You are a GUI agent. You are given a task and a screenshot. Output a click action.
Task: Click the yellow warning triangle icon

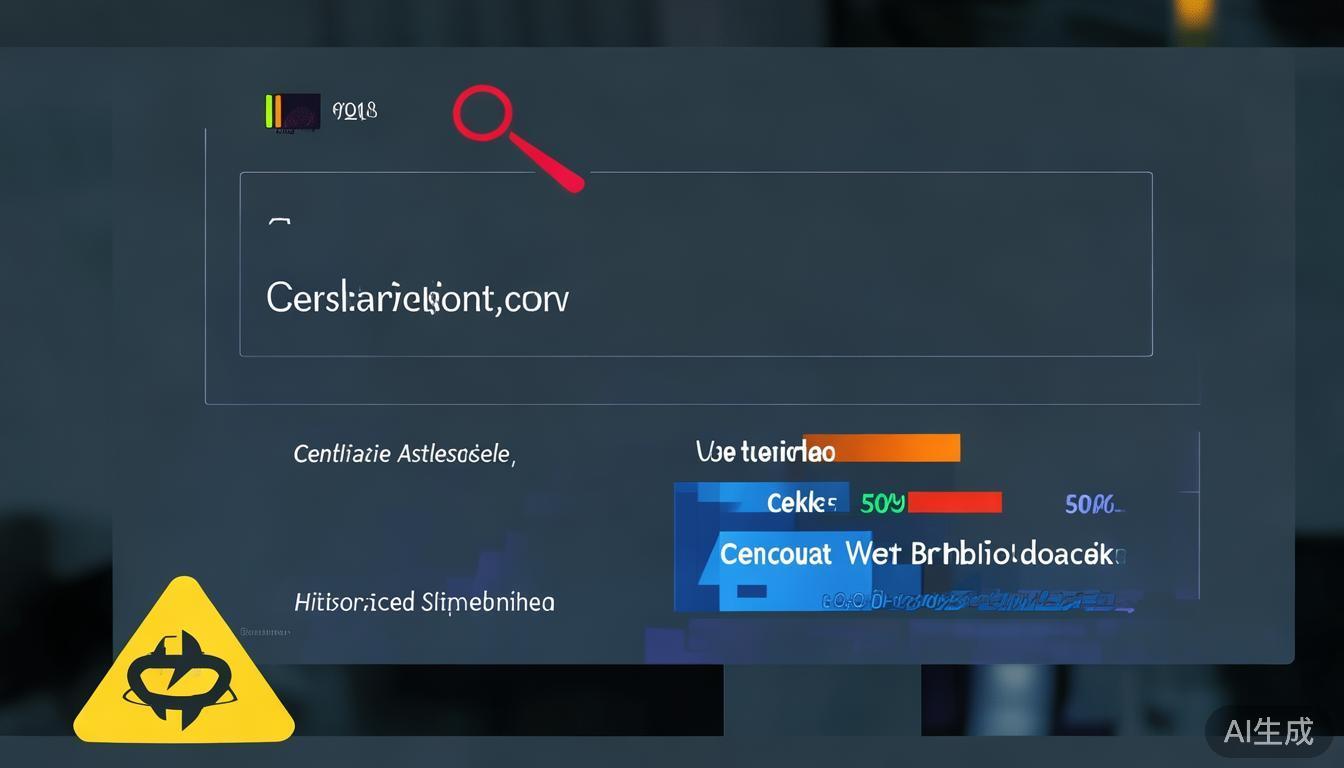(184, 664)
